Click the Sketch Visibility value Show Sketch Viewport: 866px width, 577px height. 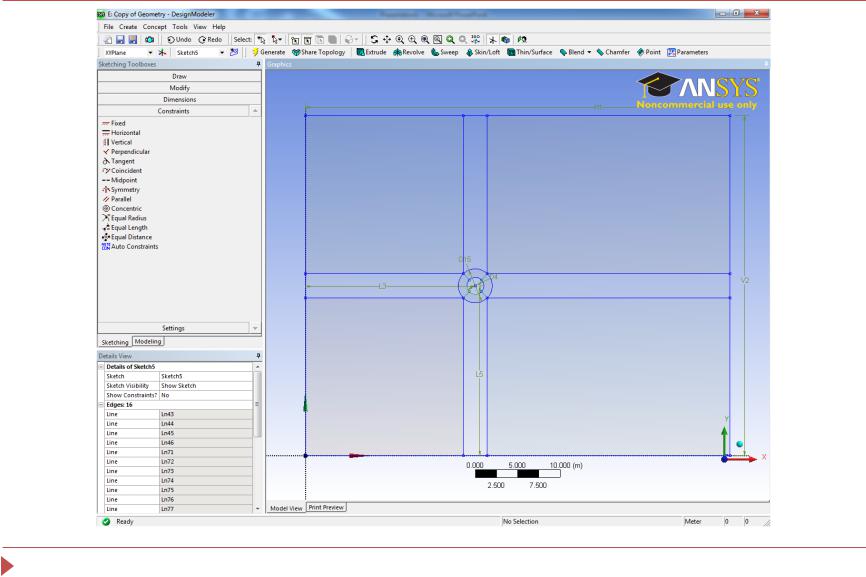point(206,386)
